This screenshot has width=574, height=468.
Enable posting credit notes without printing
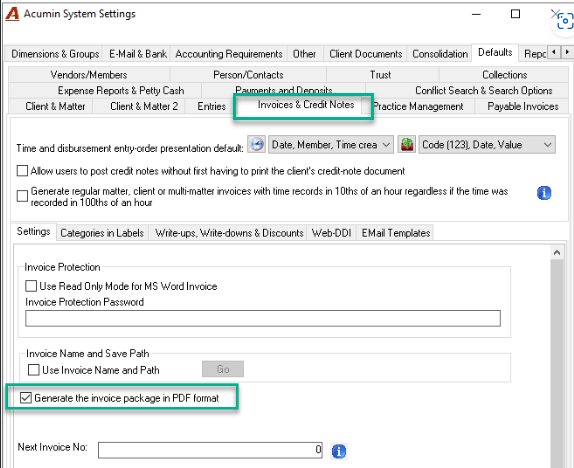tap(22, 171)
